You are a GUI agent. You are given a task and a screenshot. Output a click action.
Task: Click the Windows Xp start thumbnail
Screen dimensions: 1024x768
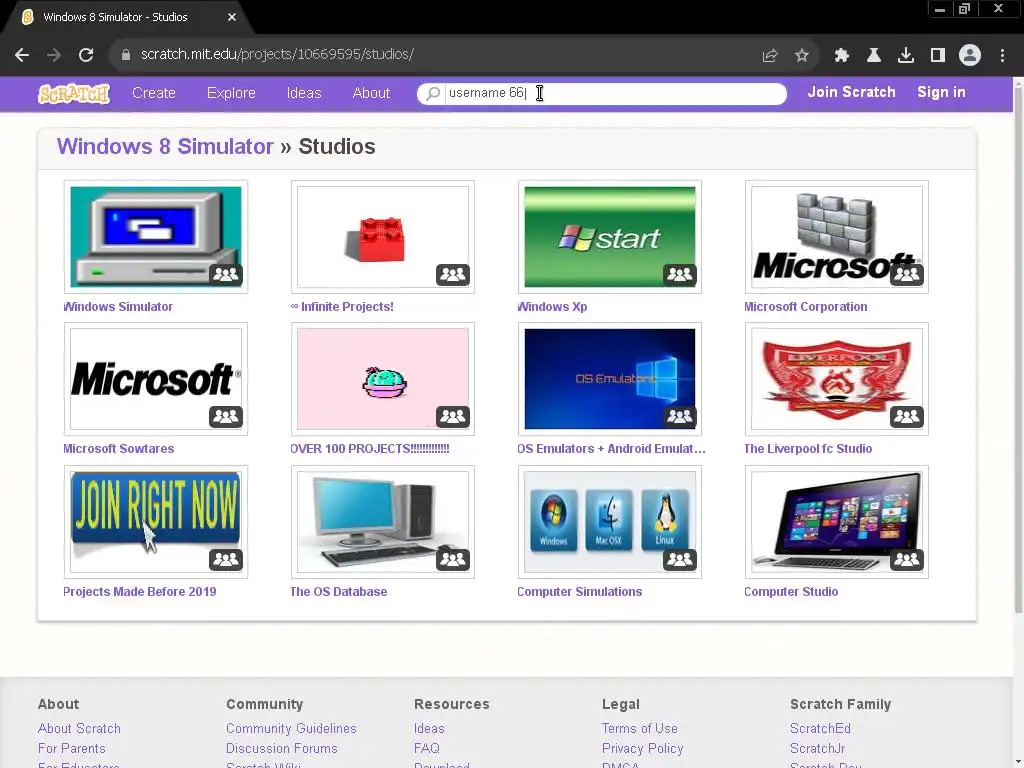pos(610,237)
